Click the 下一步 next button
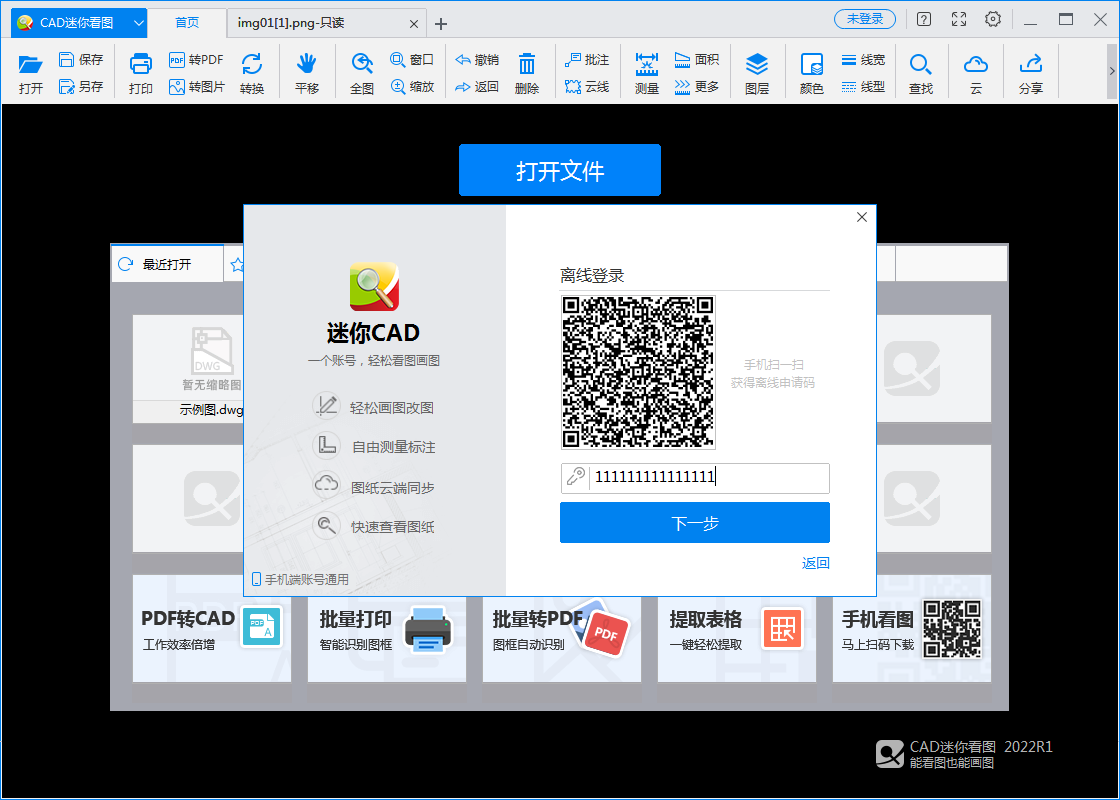1120x800 pixels. (x=694, y=522)
